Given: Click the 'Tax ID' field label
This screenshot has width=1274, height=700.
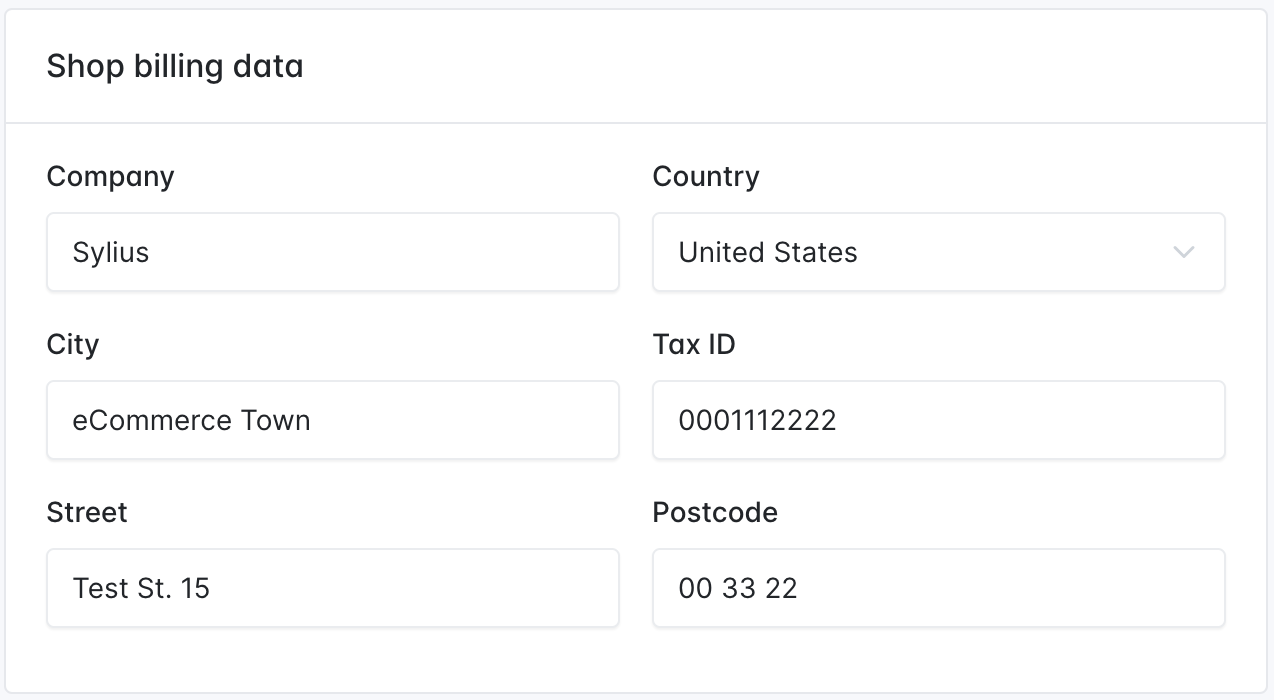Looking at the screenshot, I should pyautogui.click(x=694, y=345).
